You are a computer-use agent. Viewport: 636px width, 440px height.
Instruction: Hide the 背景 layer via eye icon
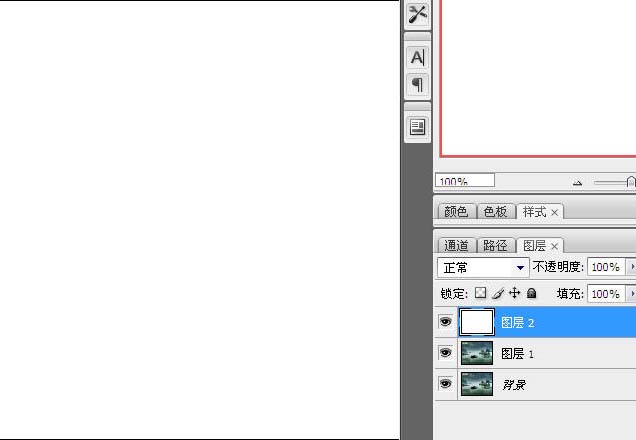pos(445,384)
